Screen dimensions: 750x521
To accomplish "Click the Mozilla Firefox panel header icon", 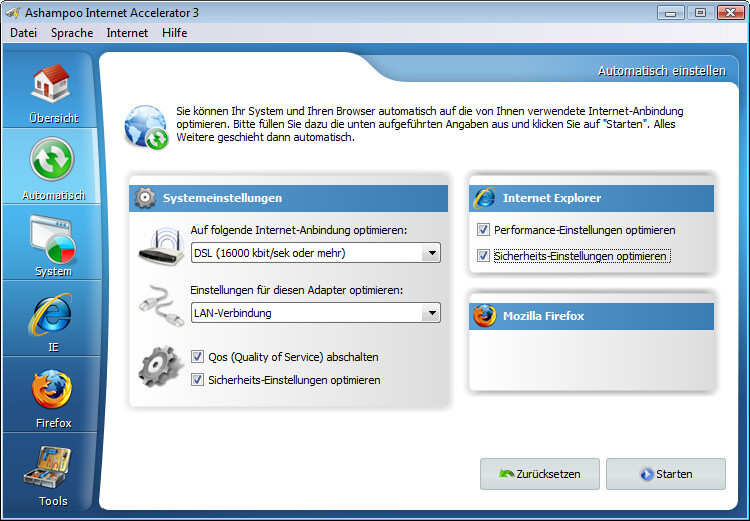I will click(485, 316).
